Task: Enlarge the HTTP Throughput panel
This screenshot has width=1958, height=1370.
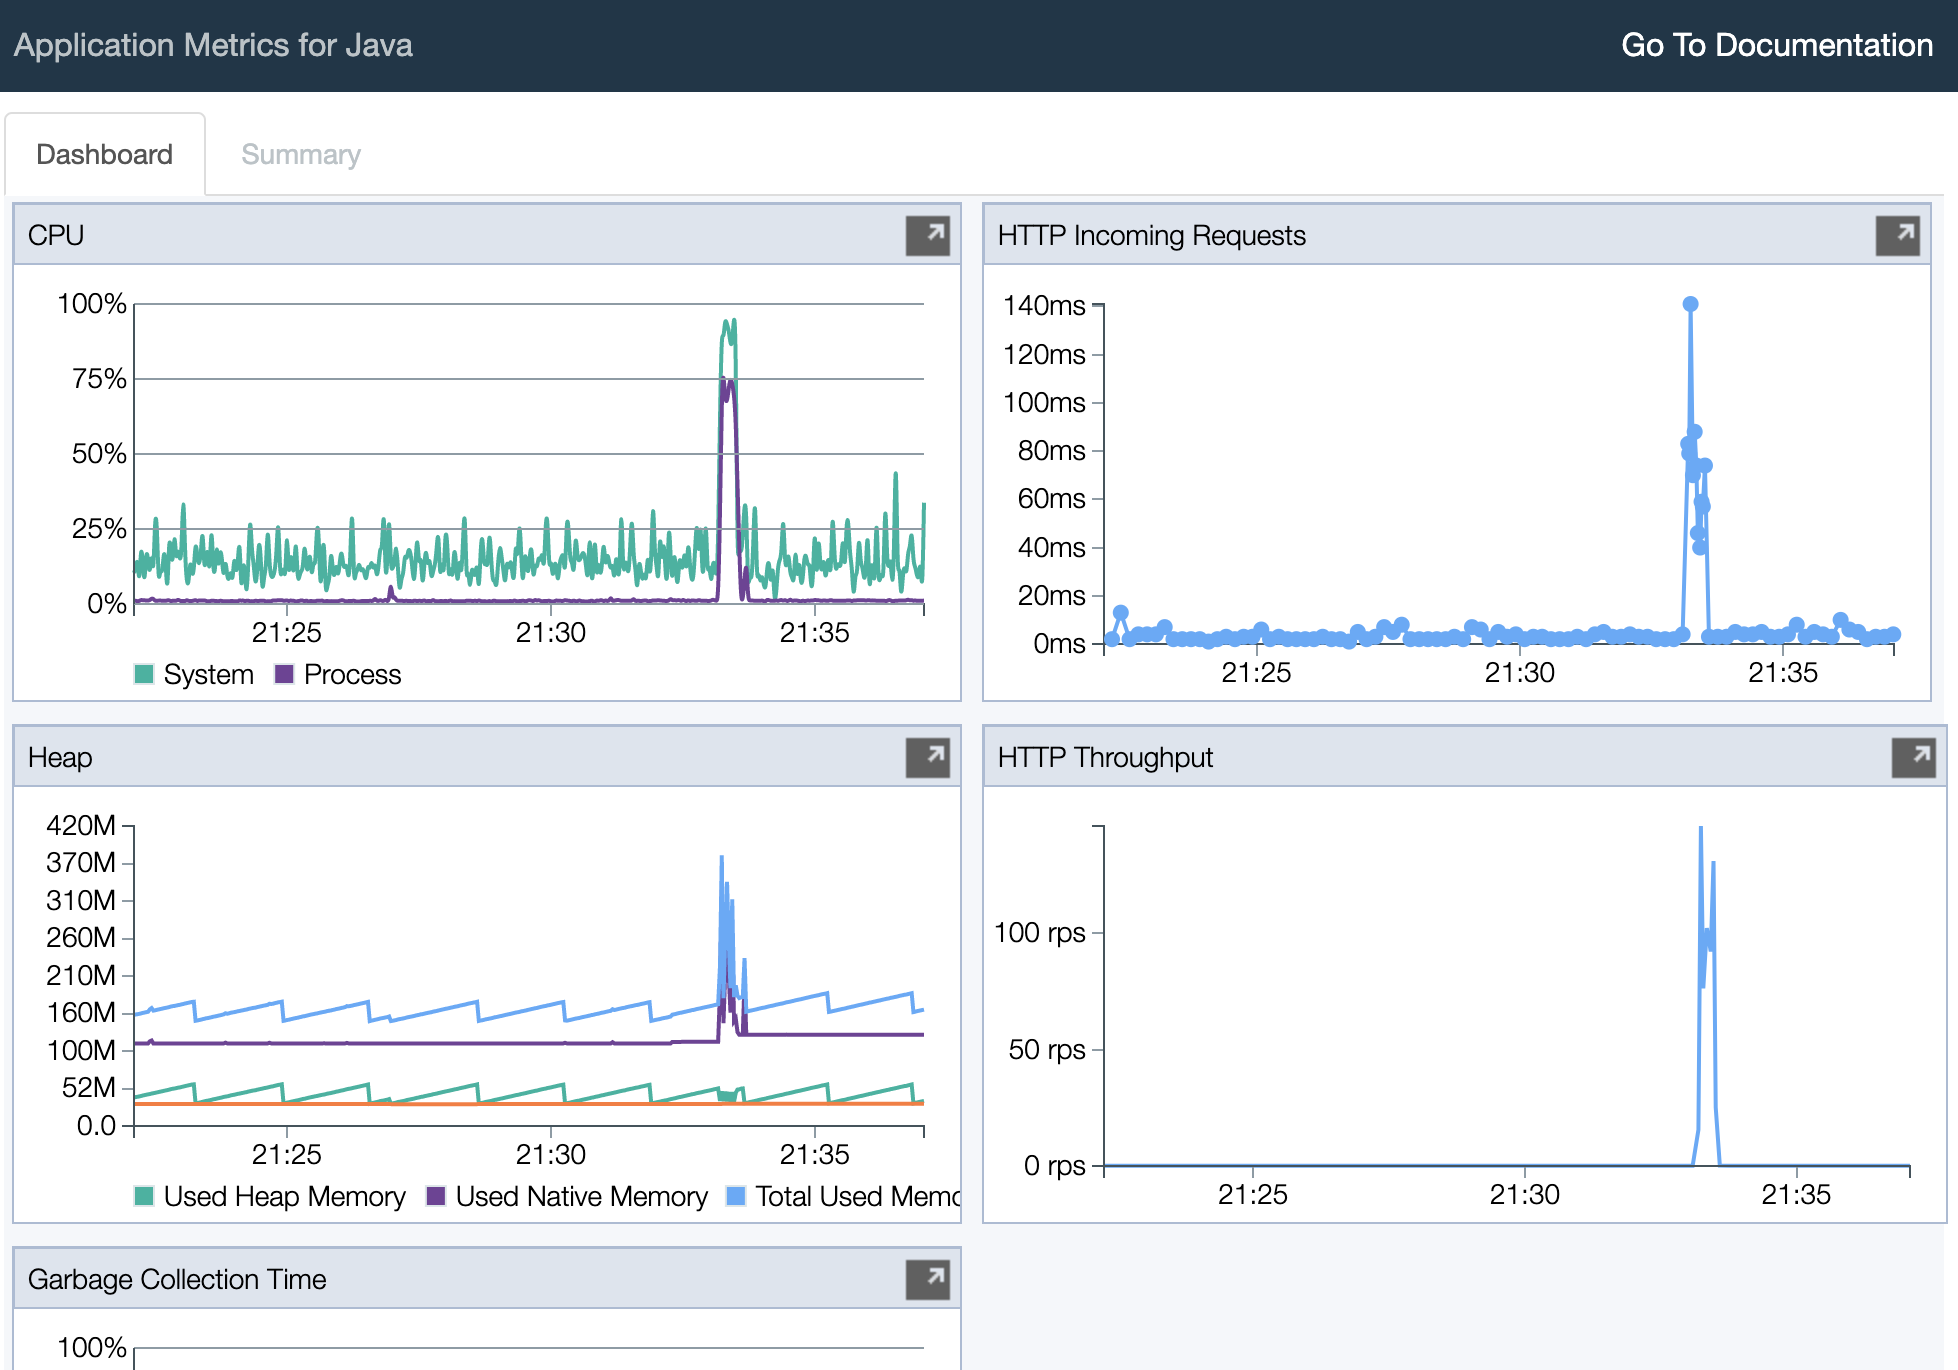Action: (x=1913, y=757)
